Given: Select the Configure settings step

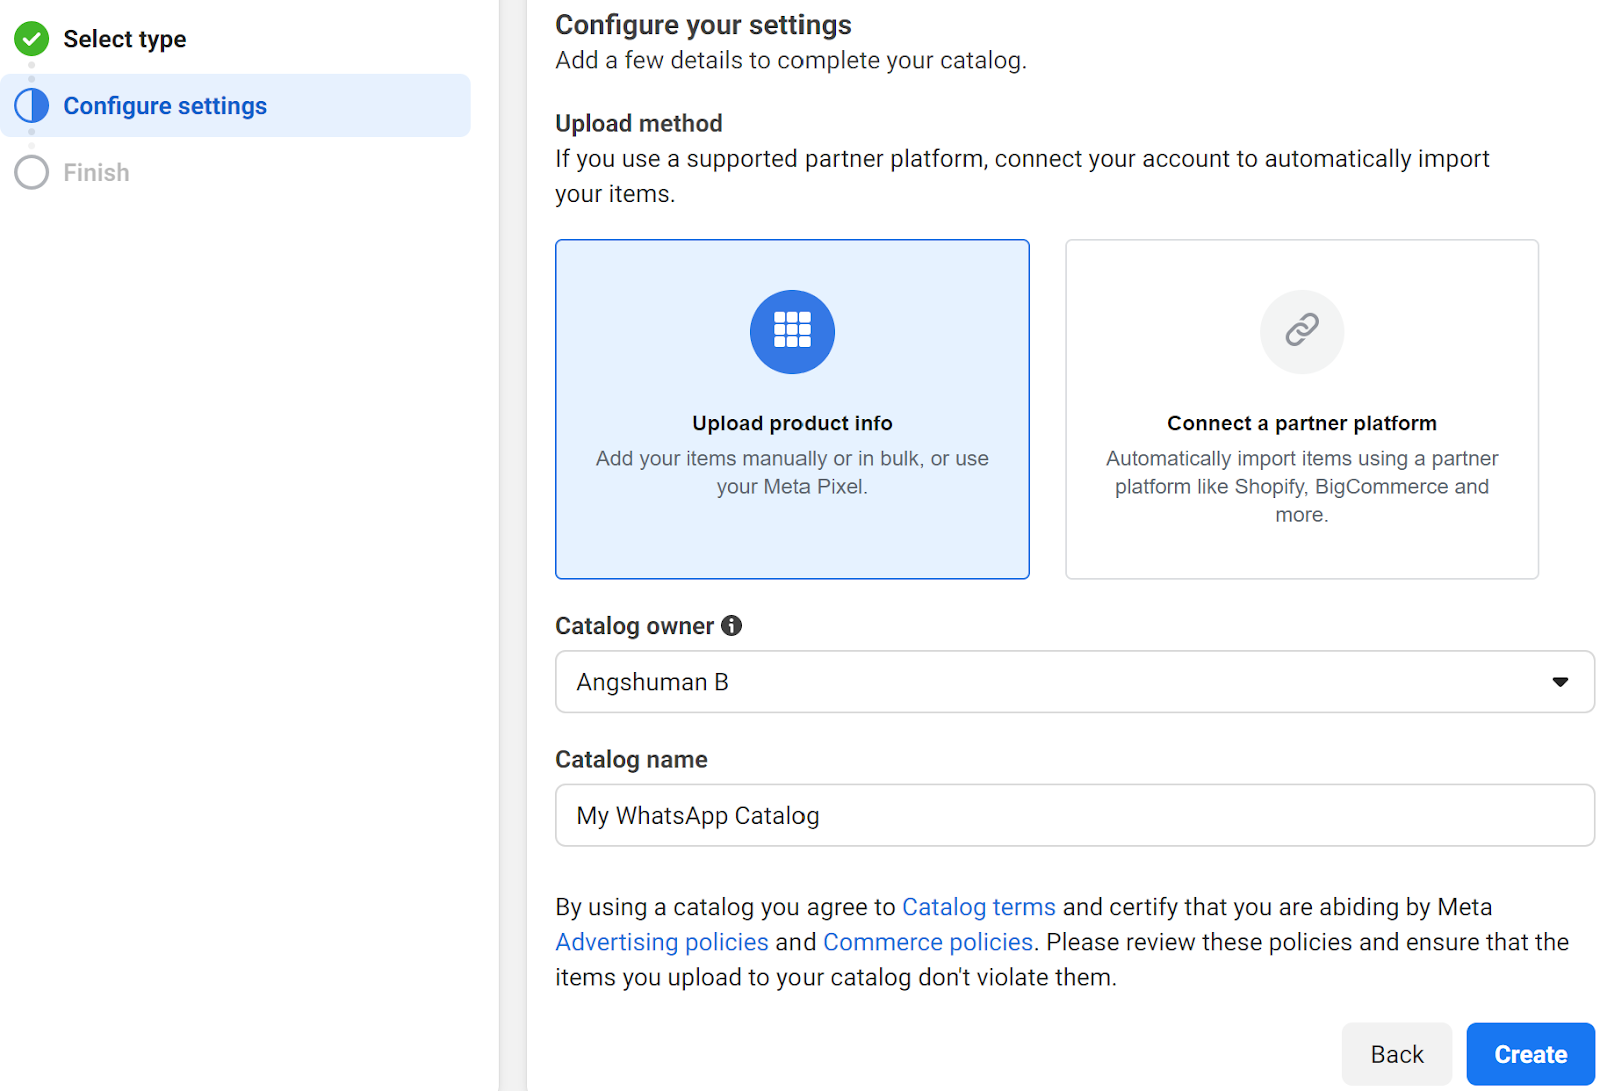Looking at the screenshot, I should [x=165, y=106].
